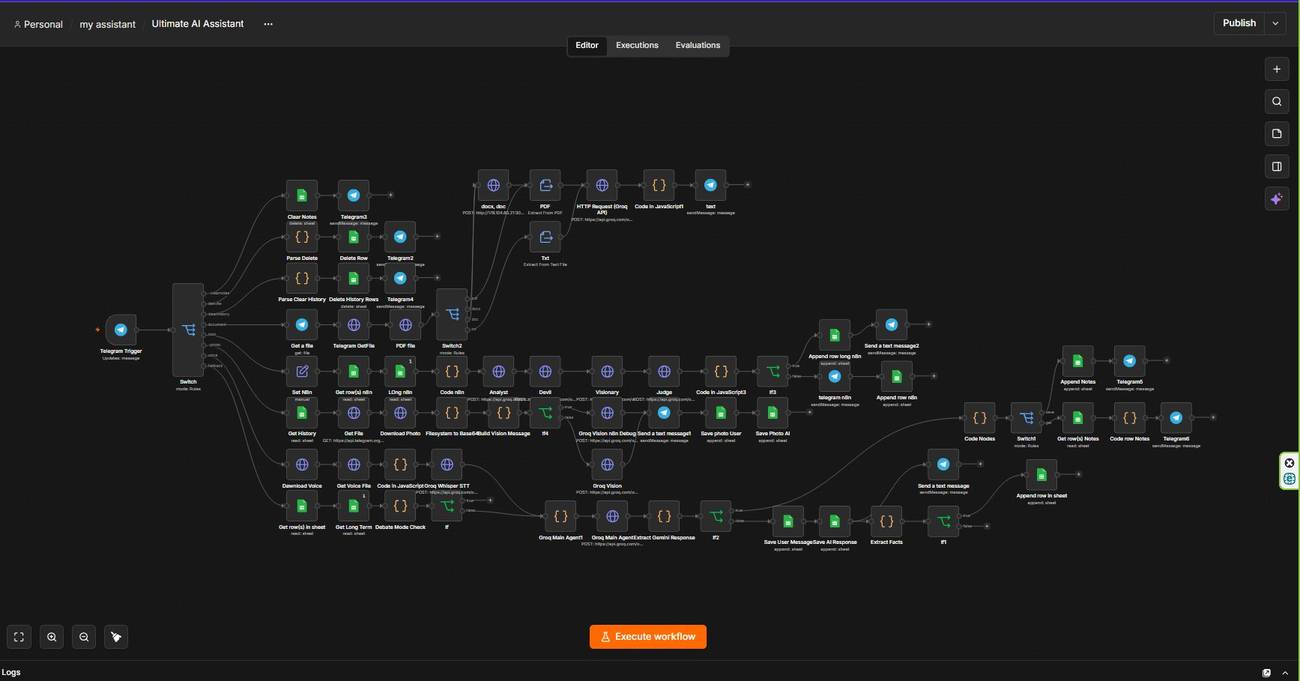
Task: Open the Set N8n edit node
Action: click(x=302, y=371)
